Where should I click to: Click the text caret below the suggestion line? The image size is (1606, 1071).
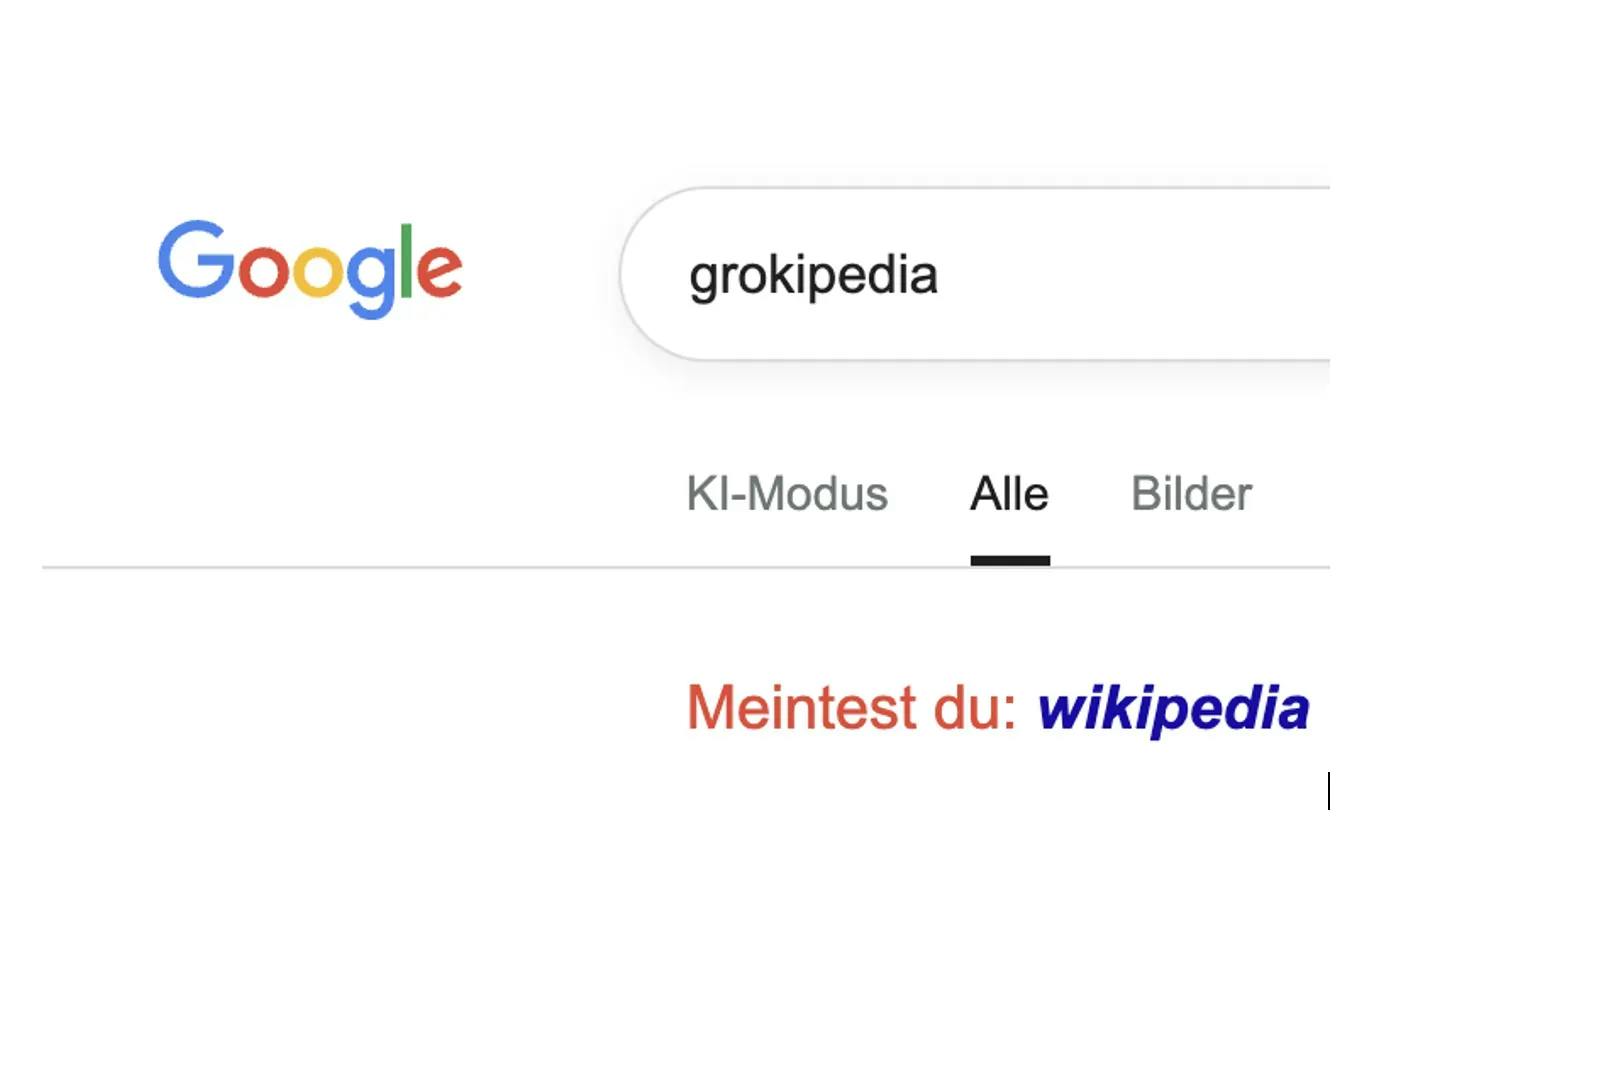tap(1330, 791)
